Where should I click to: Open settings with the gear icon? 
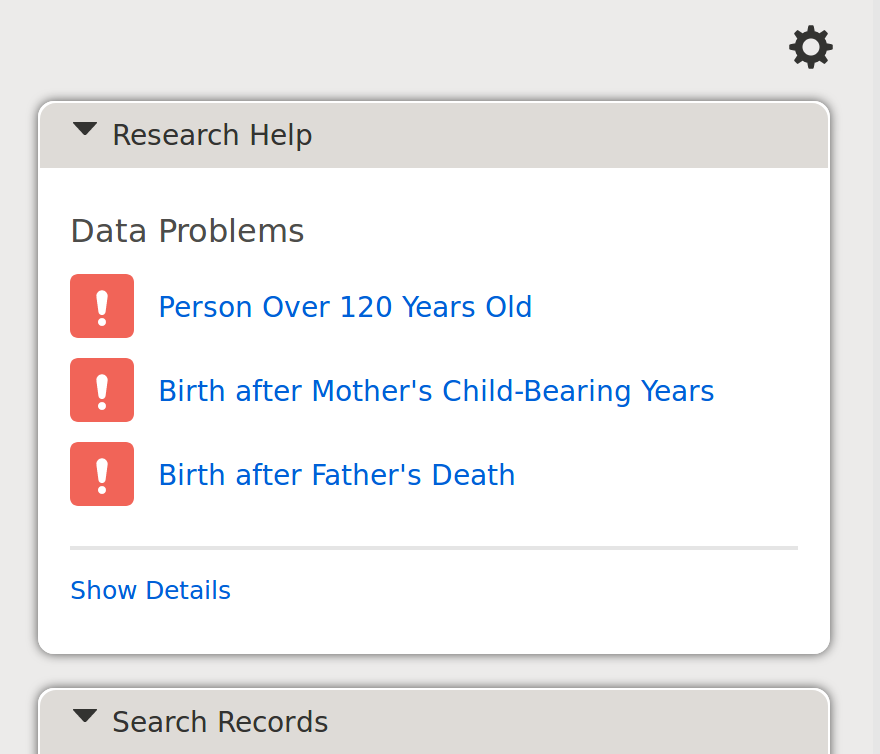point(810,47)
